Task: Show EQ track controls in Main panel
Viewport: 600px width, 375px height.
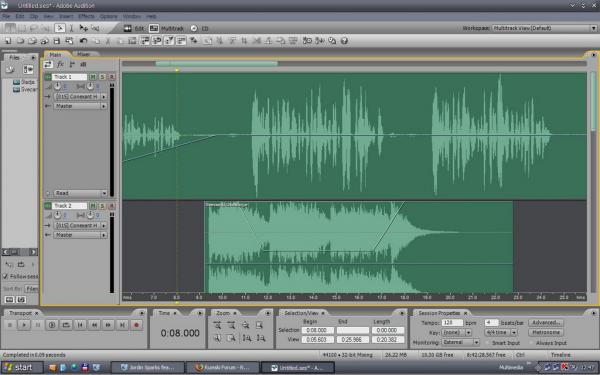Action: [x=83, y=64]
